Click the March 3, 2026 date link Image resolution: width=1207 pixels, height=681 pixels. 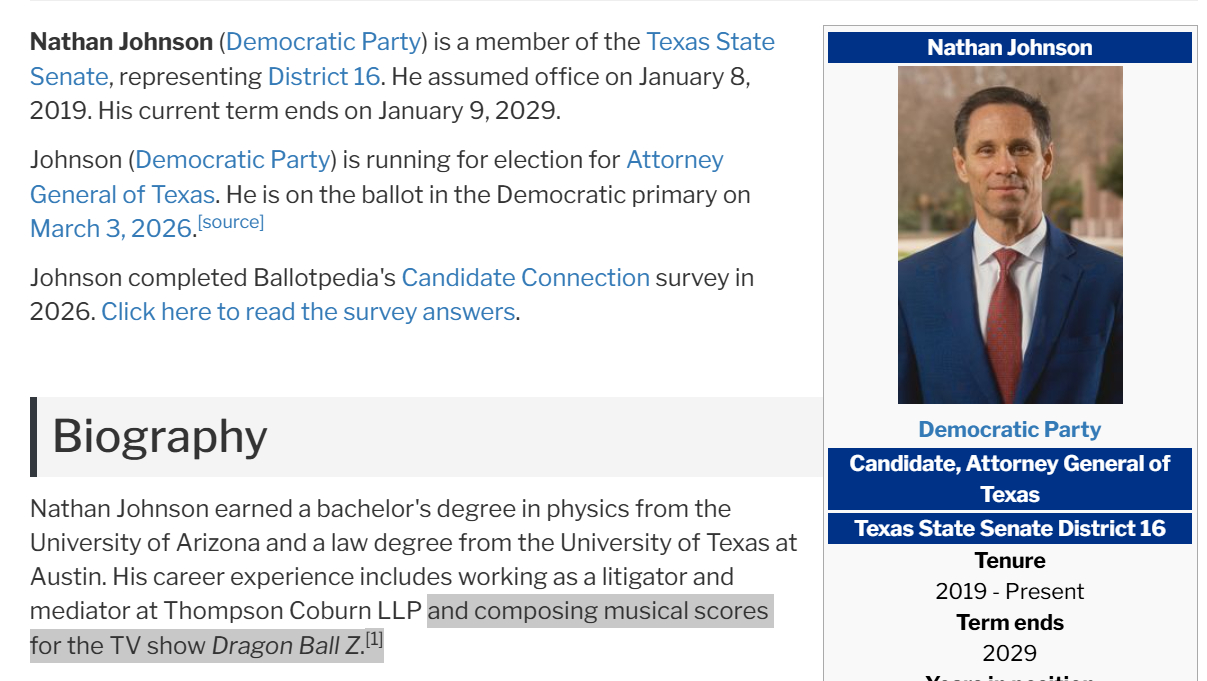pos(110,229)
